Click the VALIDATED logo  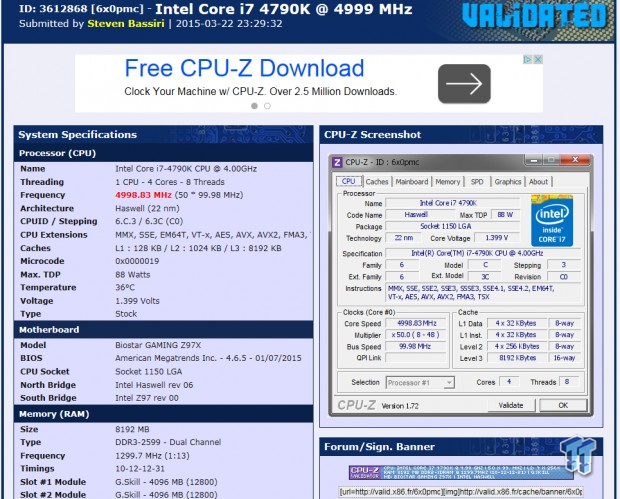click(x=534, y=16)
